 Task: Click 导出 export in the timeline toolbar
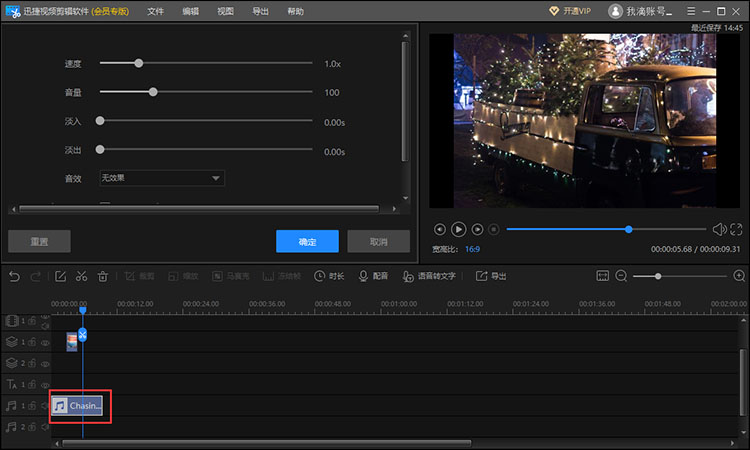click(491, 276)
